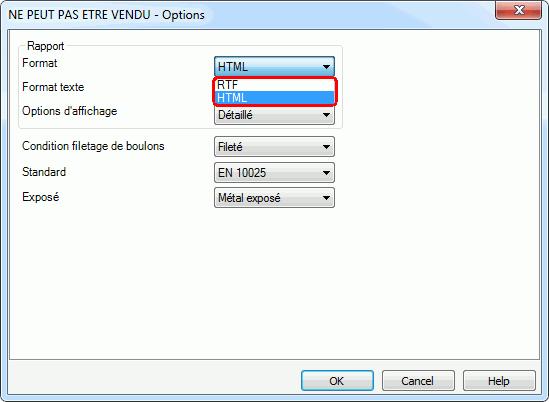Click the arrow on the Métal exposé dropdown
This screenshot has height=402, width=549.
tap(326, 198)
